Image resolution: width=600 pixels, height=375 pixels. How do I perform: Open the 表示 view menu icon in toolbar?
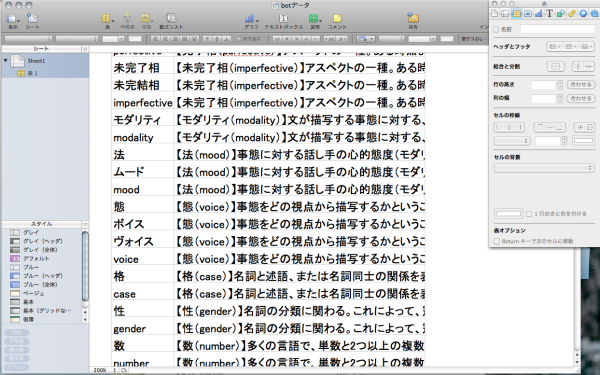tap(13, 18)
